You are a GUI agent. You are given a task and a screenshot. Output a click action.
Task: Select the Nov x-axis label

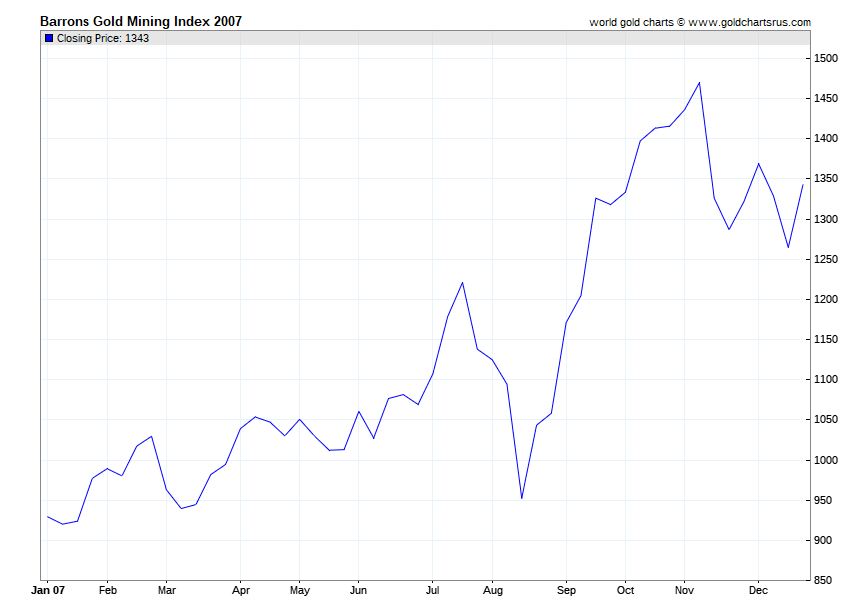pyautogui.click(x=684, y=590)
